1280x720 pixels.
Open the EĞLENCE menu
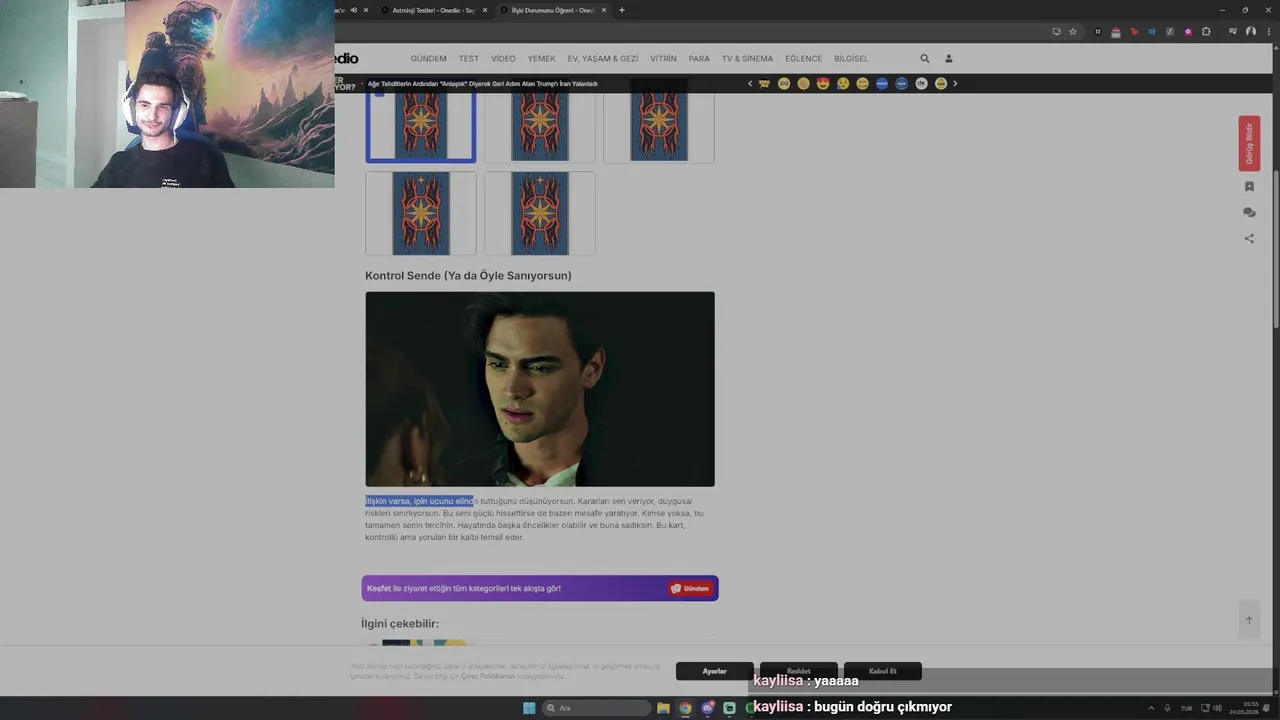[x=804, y=59]
